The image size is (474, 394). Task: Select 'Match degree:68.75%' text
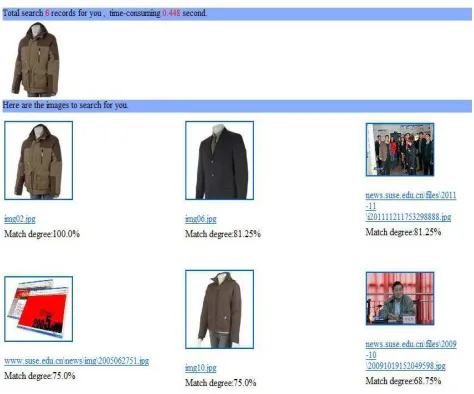pyautogui.click(x=403, y=381)
